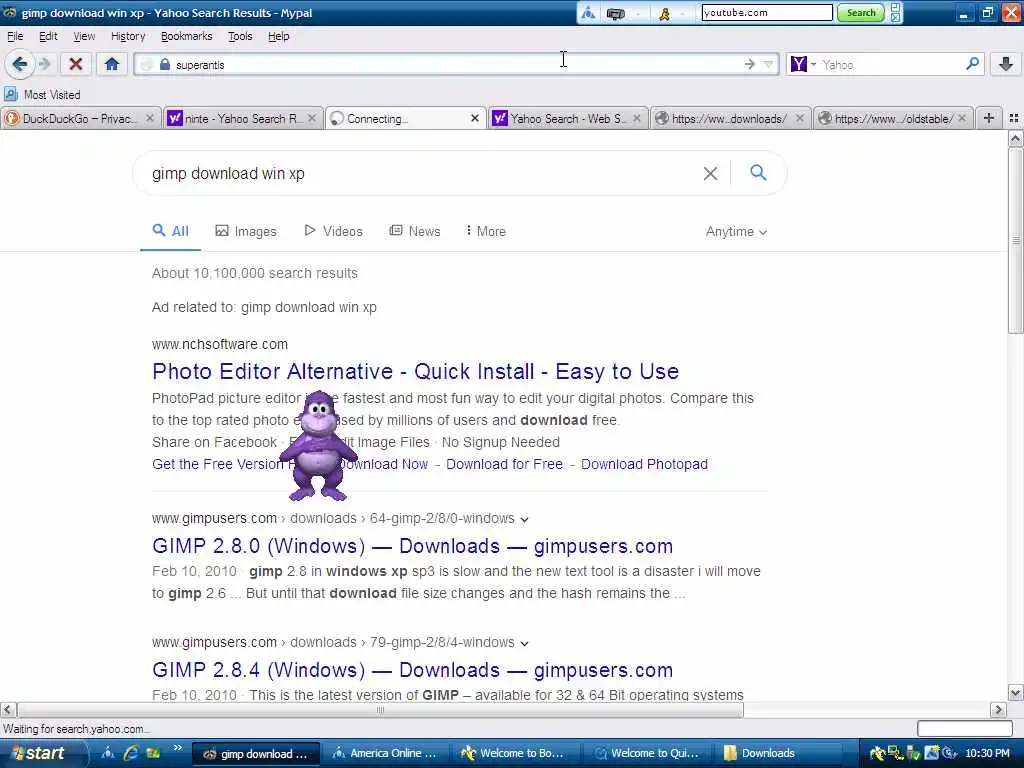This screenshot has width=1024, height=768.
Task: Stop loading with the red X button
Action: [76, 64]
